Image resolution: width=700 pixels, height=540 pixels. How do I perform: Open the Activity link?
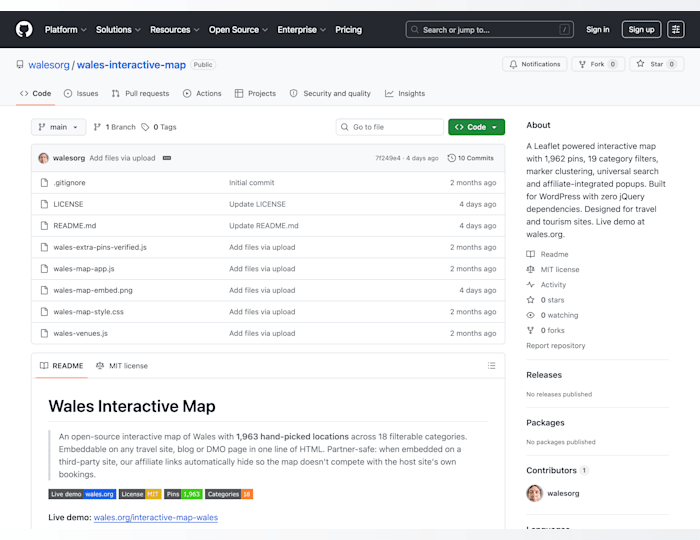pos(546,285)
